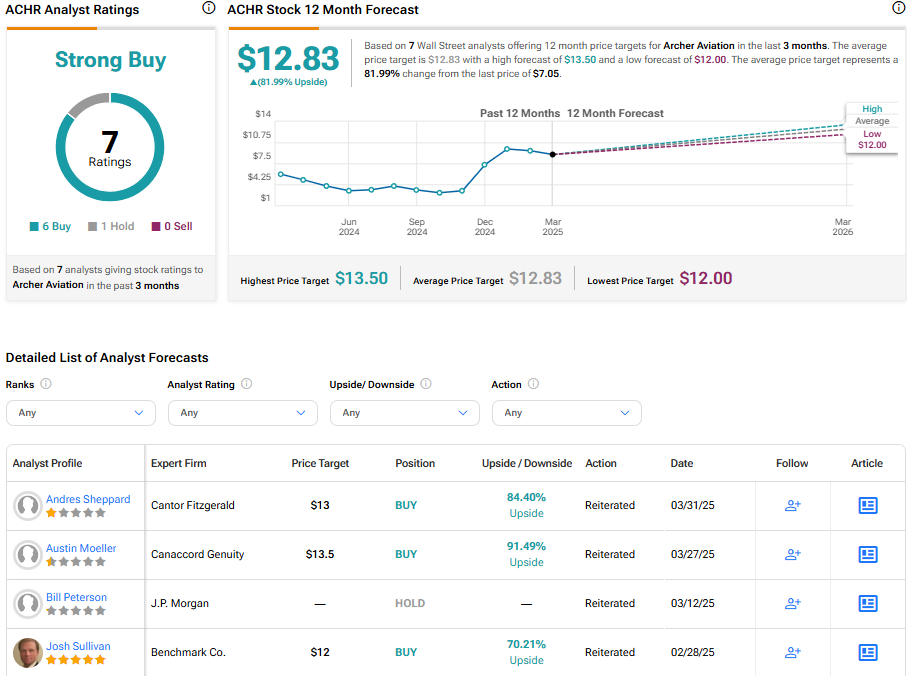Viewport: 907px width, 676px height.
Task: Click the Price Target column header
Action: 320,463
